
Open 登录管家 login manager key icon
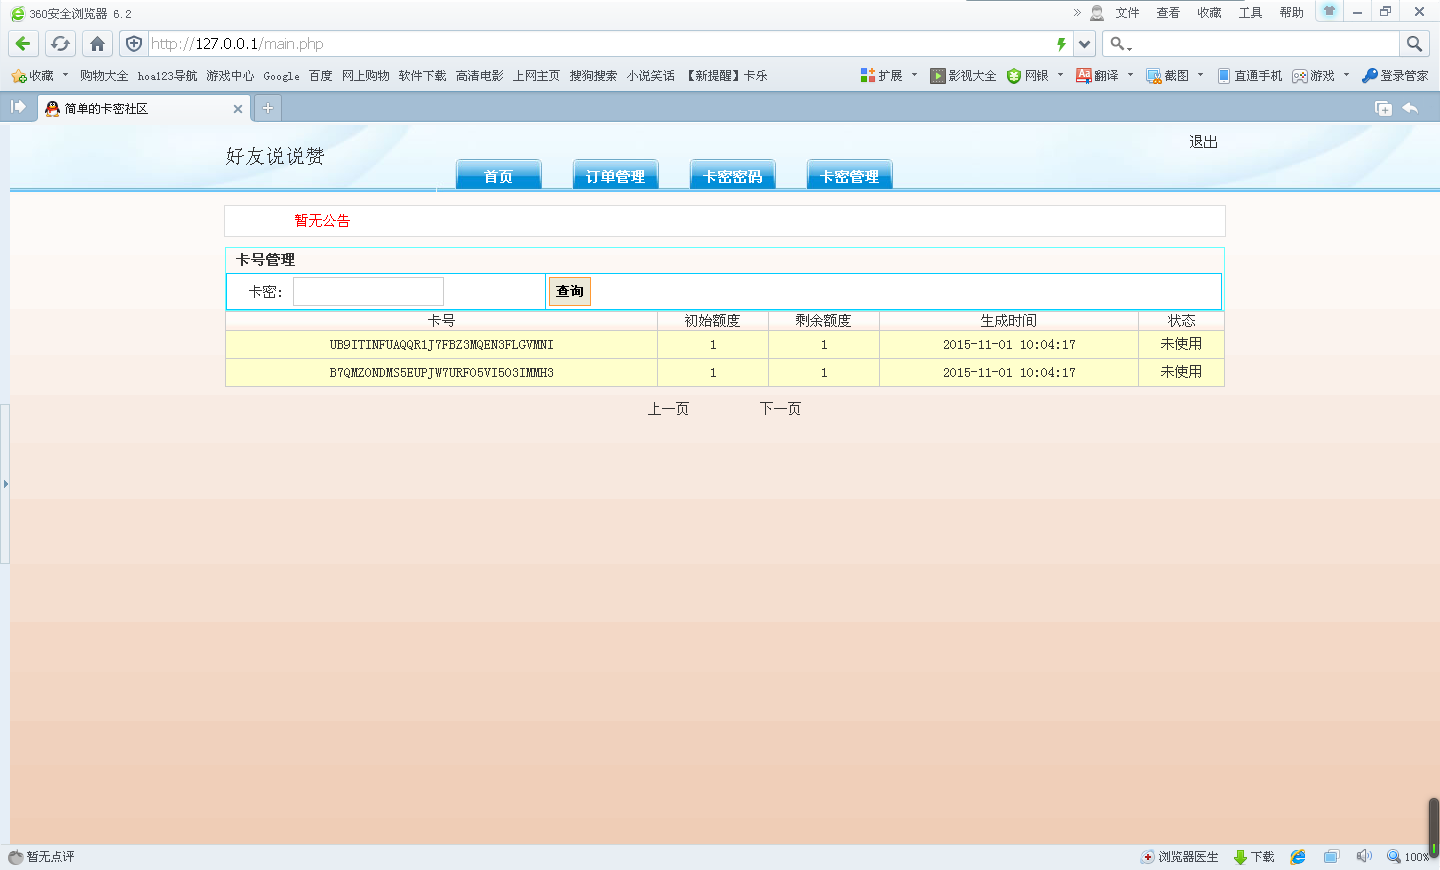pos(1370,76)
